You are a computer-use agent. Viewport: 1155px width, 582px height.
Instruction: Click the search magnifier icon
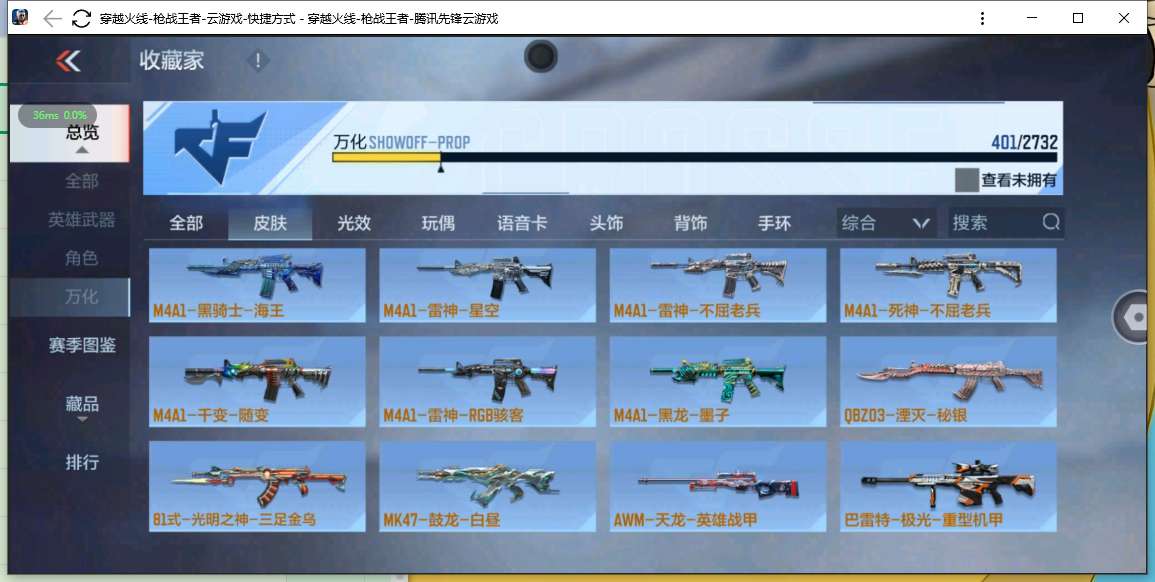pyautogui.click(x=1051, y=222)
